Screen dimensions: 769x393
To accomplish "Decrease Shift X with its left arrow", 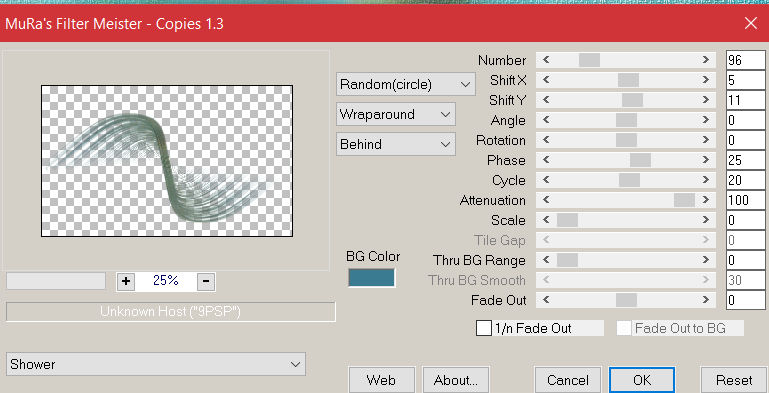I will [x=546, y=80].
